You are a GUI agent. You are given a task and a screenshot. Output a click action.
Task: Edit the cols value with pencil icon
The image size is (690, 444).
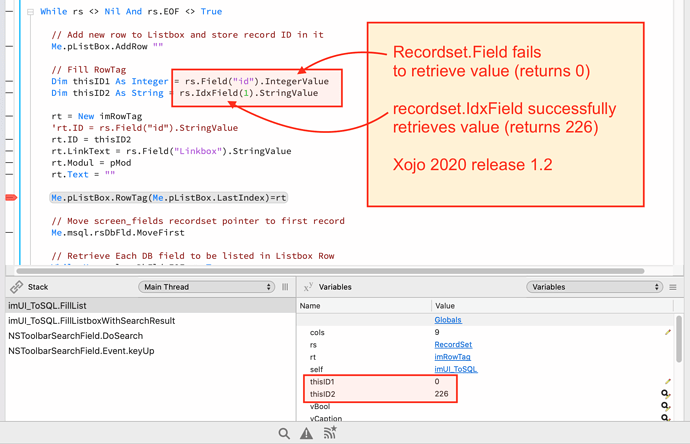(x=668, y=332)
